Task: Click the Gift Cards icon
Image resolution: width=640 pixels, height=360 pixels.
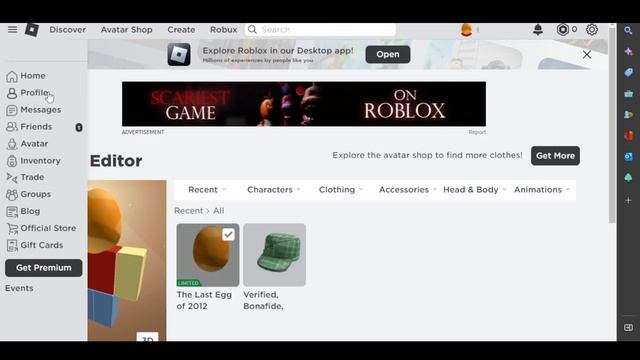Action: [12, 245]
